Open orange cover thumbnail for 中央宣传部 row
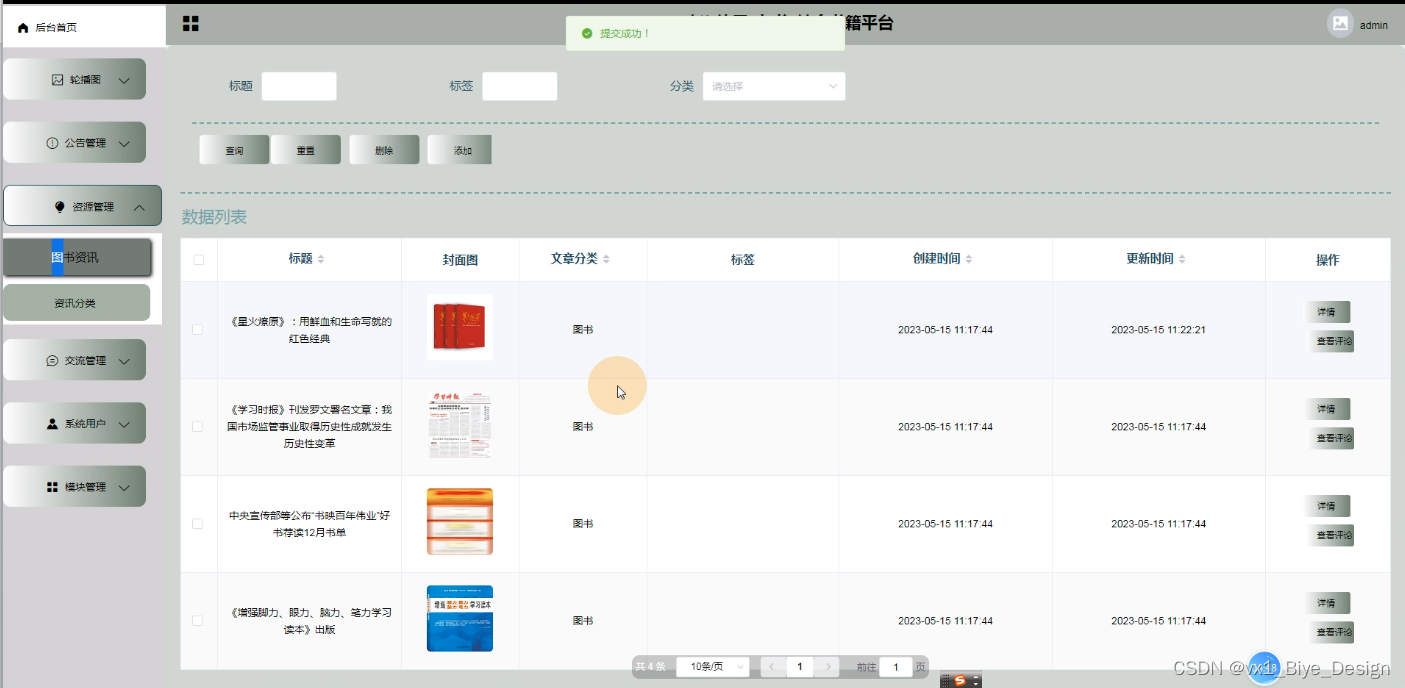 coord(460,522)
